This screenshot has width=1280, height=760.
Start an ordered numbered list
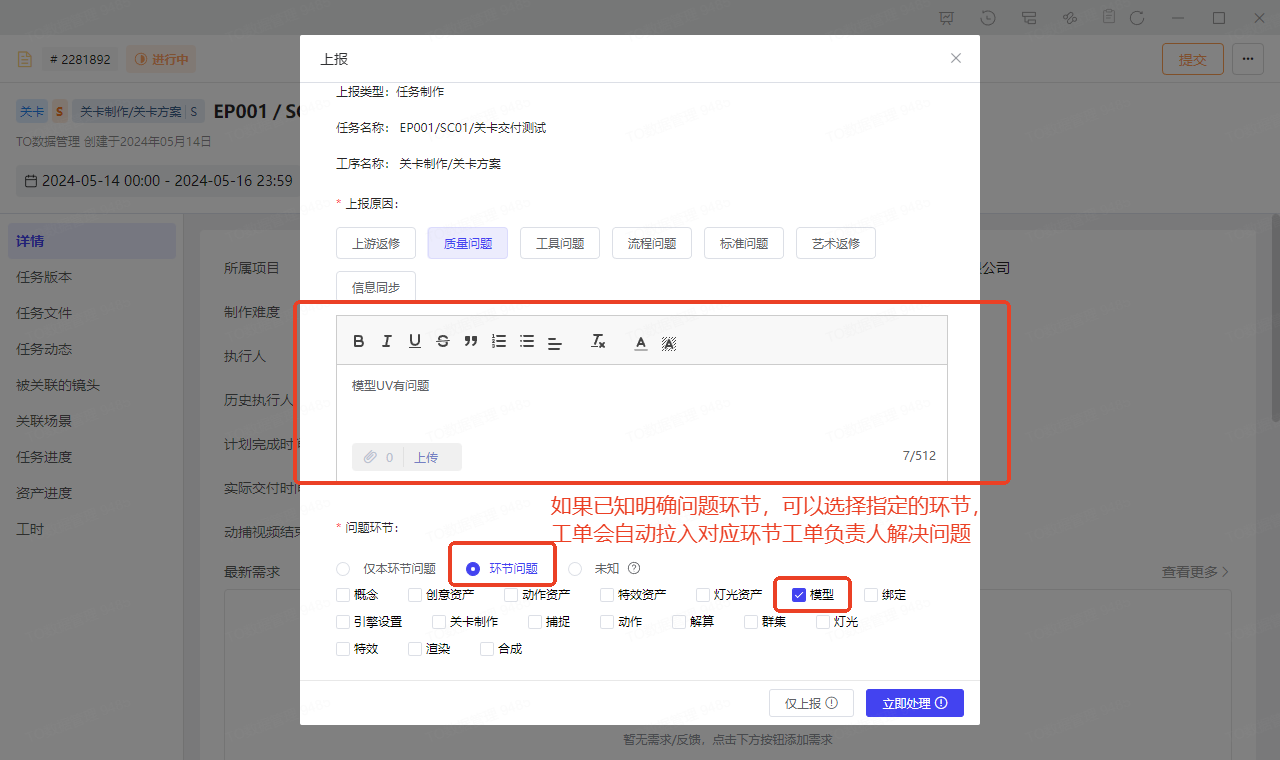[x=499, y=342]
